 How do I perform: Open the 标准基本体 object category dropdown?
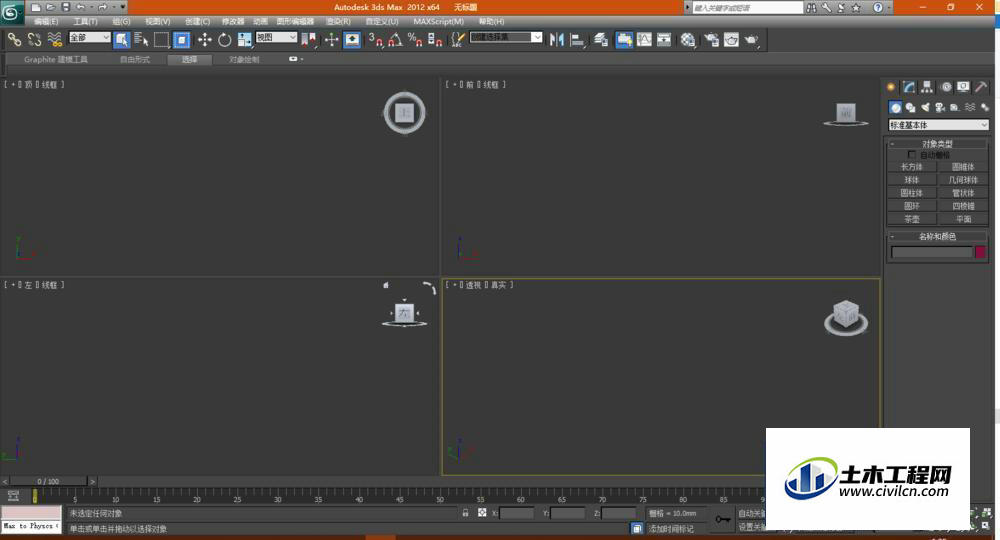pyautogui.click(x=938, y=125)
